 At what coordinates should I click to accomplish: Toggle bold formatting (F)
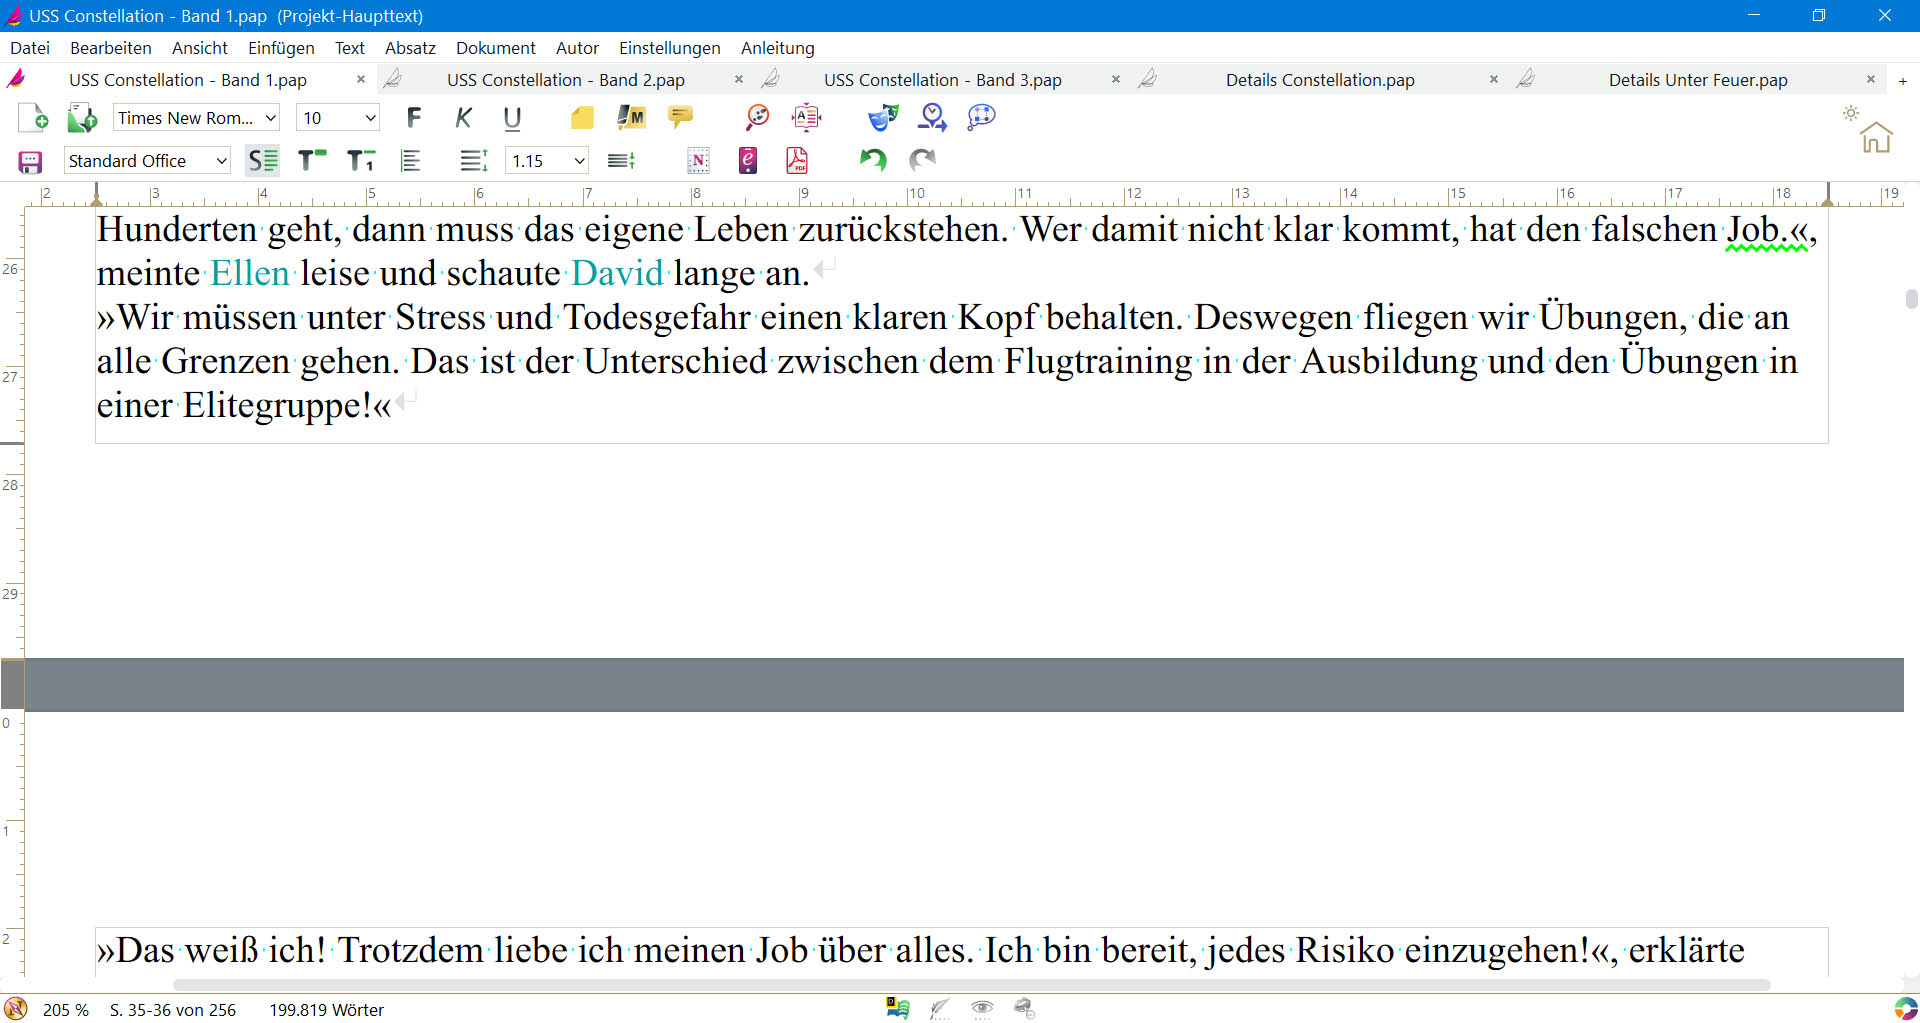(x=414, y=118)
